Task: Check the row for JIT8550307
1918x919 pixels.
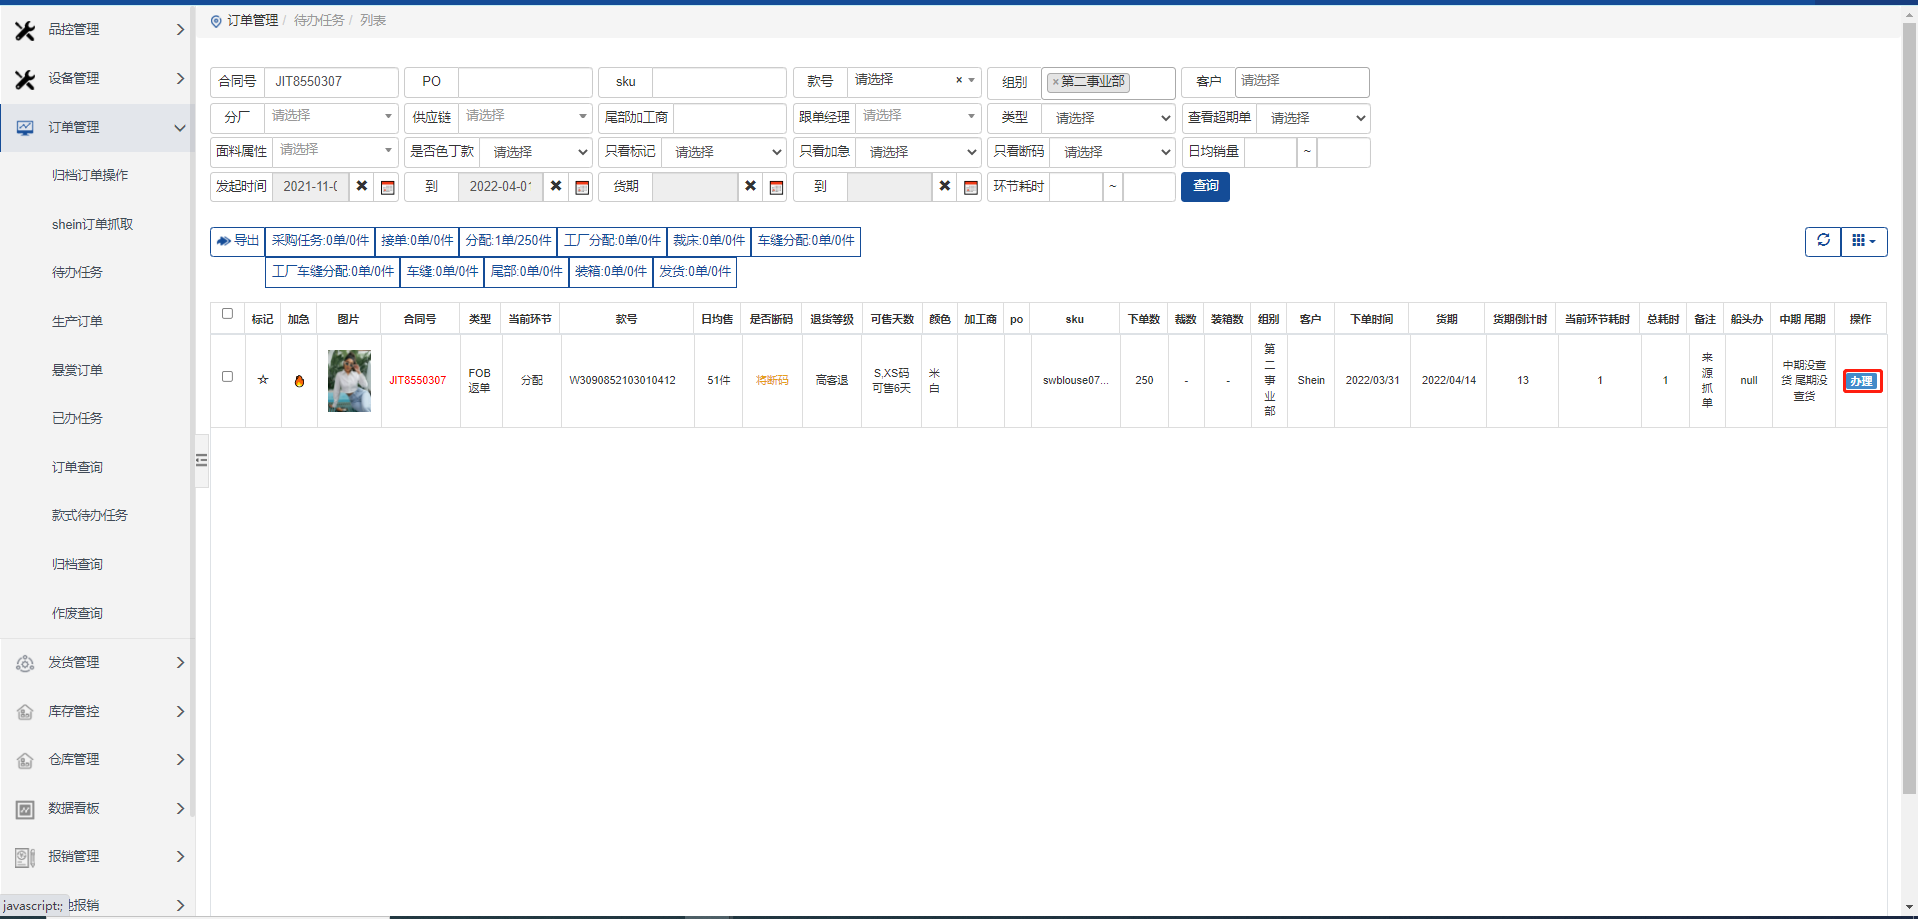Action: (227, 377)
